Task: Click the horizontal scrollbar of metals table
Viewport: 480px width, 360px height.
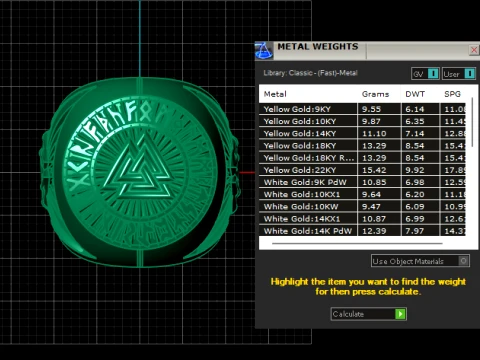Action: (357, 243)
